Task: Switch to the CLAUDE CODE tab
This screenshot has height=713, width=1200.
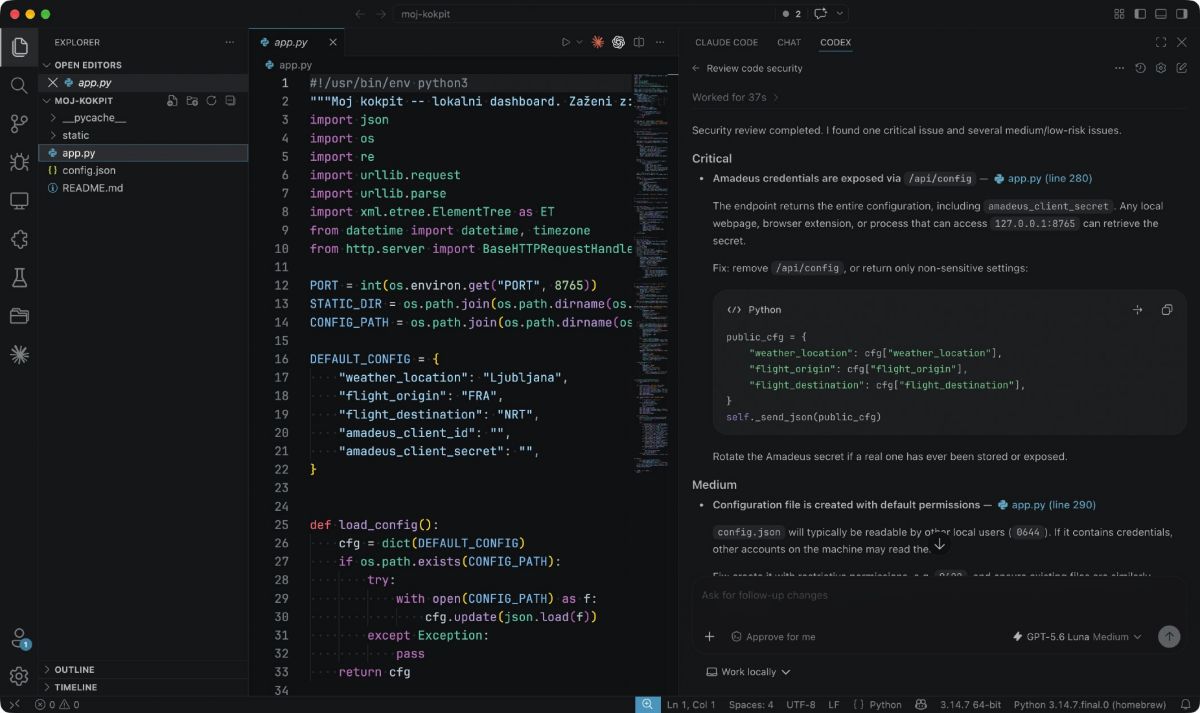Action: pos(726,42)
